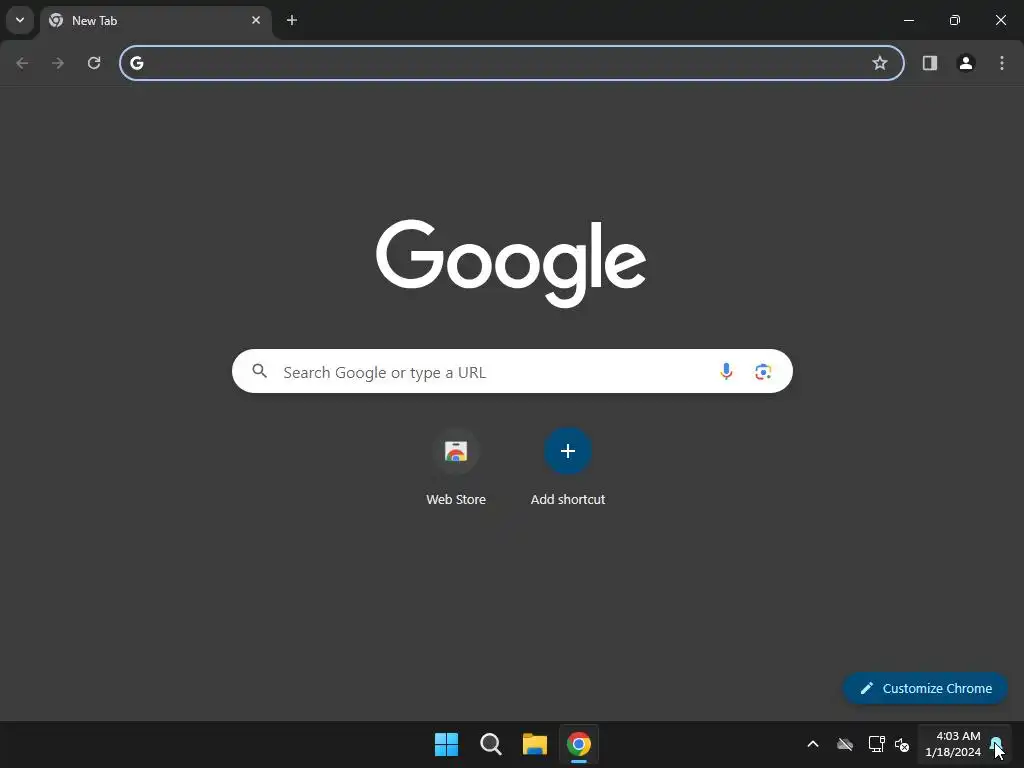Restore down the Chrome window

(955, 20)
